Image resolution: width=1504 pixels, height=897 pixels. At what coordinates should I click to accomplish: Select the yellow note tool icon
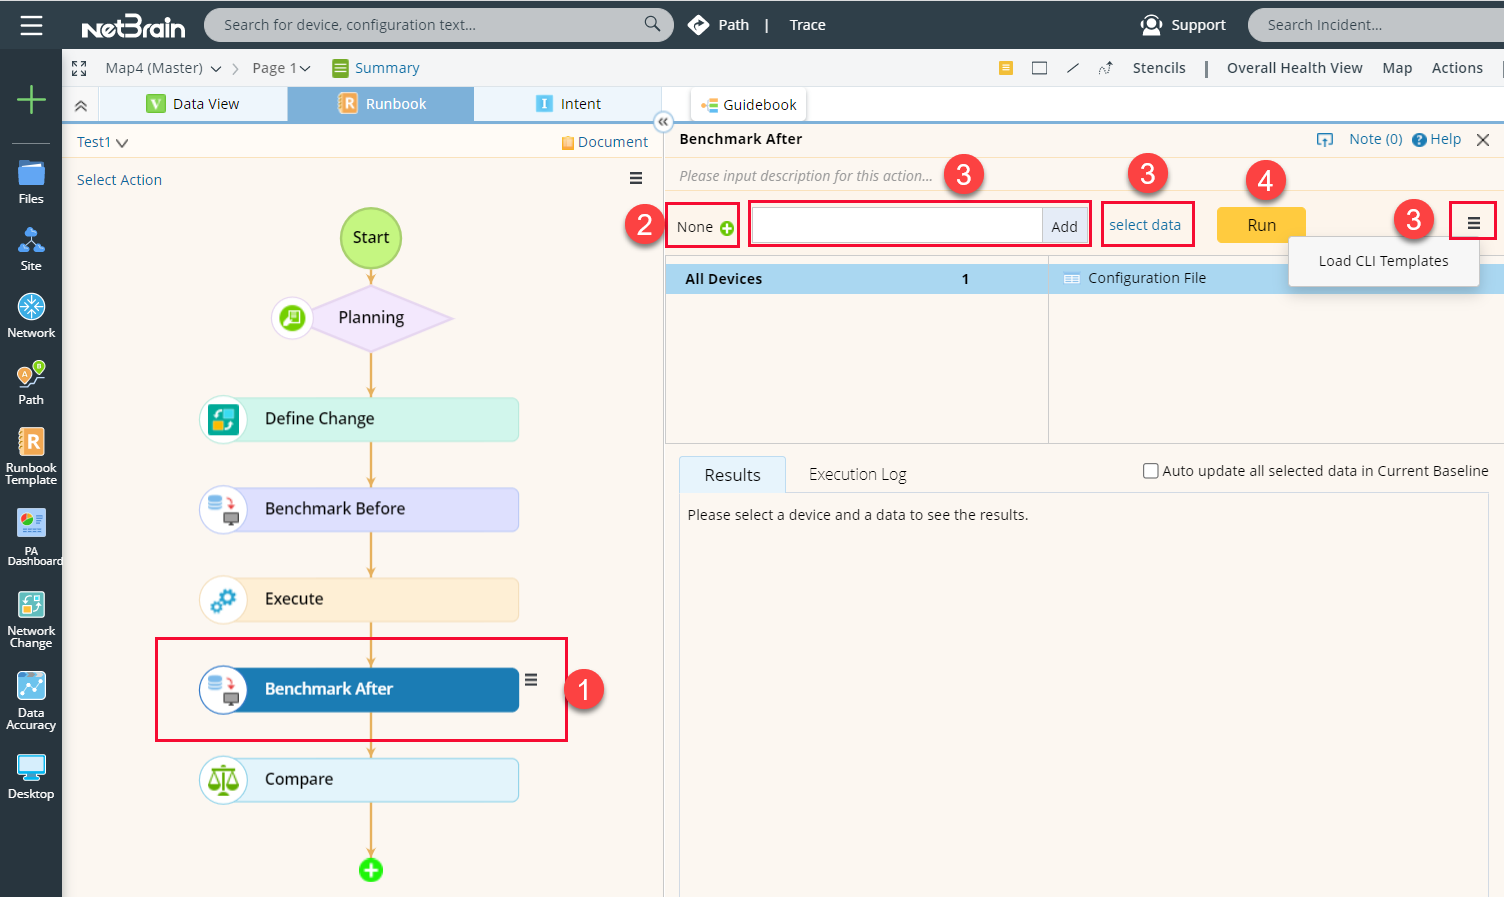click(1006, 68)
